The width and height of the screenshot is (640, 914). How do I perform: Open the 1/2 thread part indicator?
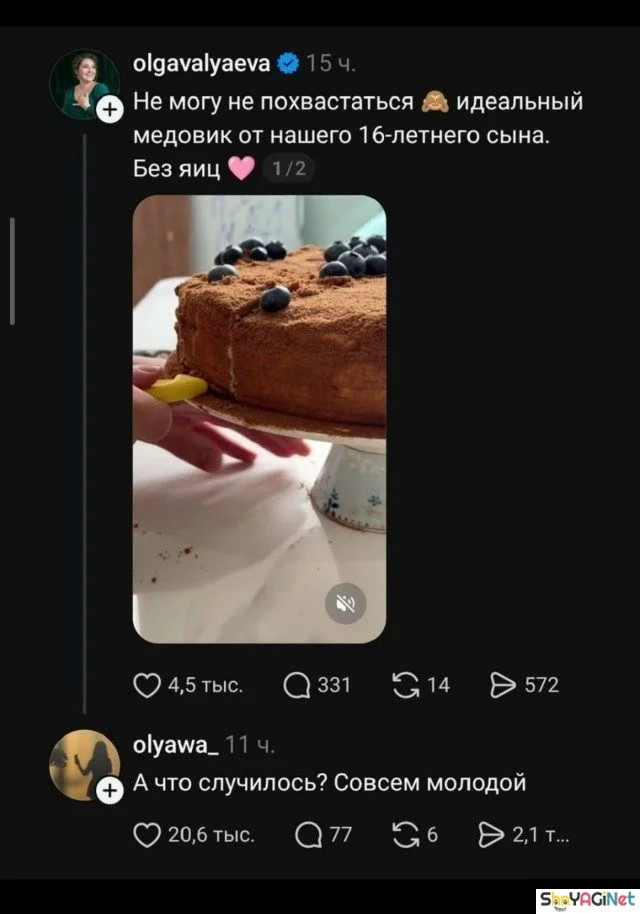coord(289,168)
